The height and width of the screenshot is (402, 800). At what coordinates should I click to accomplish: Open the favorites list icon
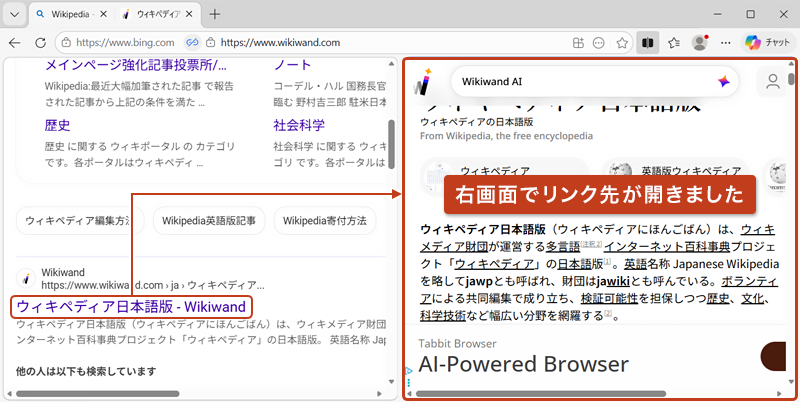click(x=674, y=43)
